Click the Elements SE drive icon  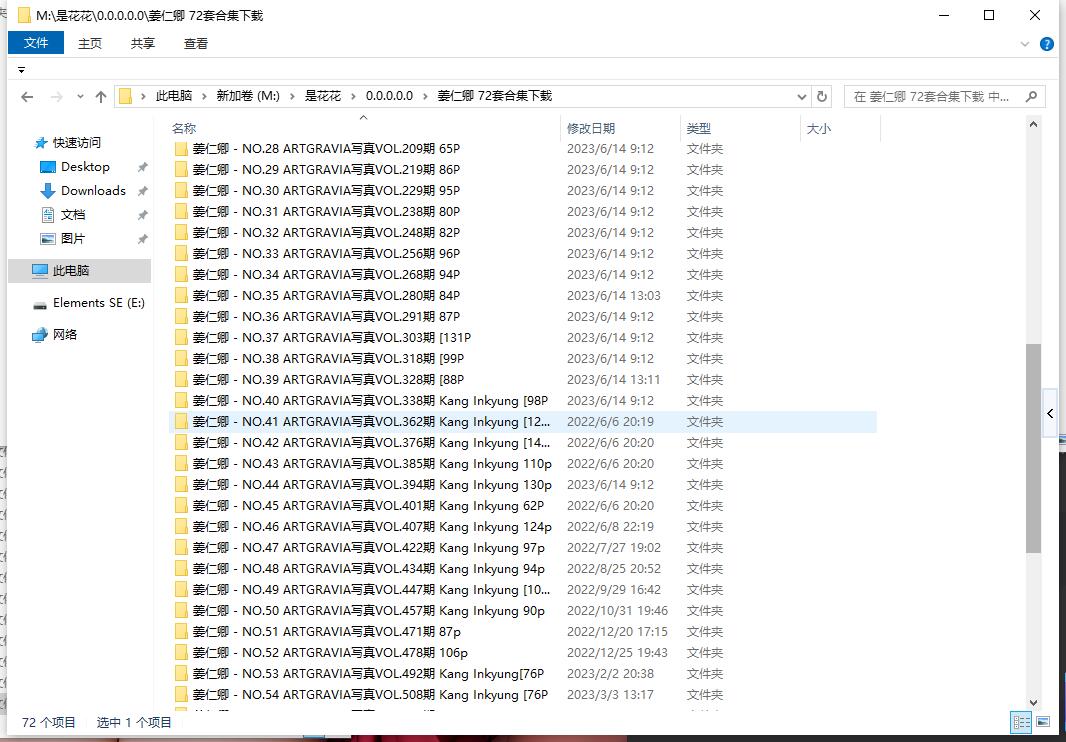(x=40, y=304)
